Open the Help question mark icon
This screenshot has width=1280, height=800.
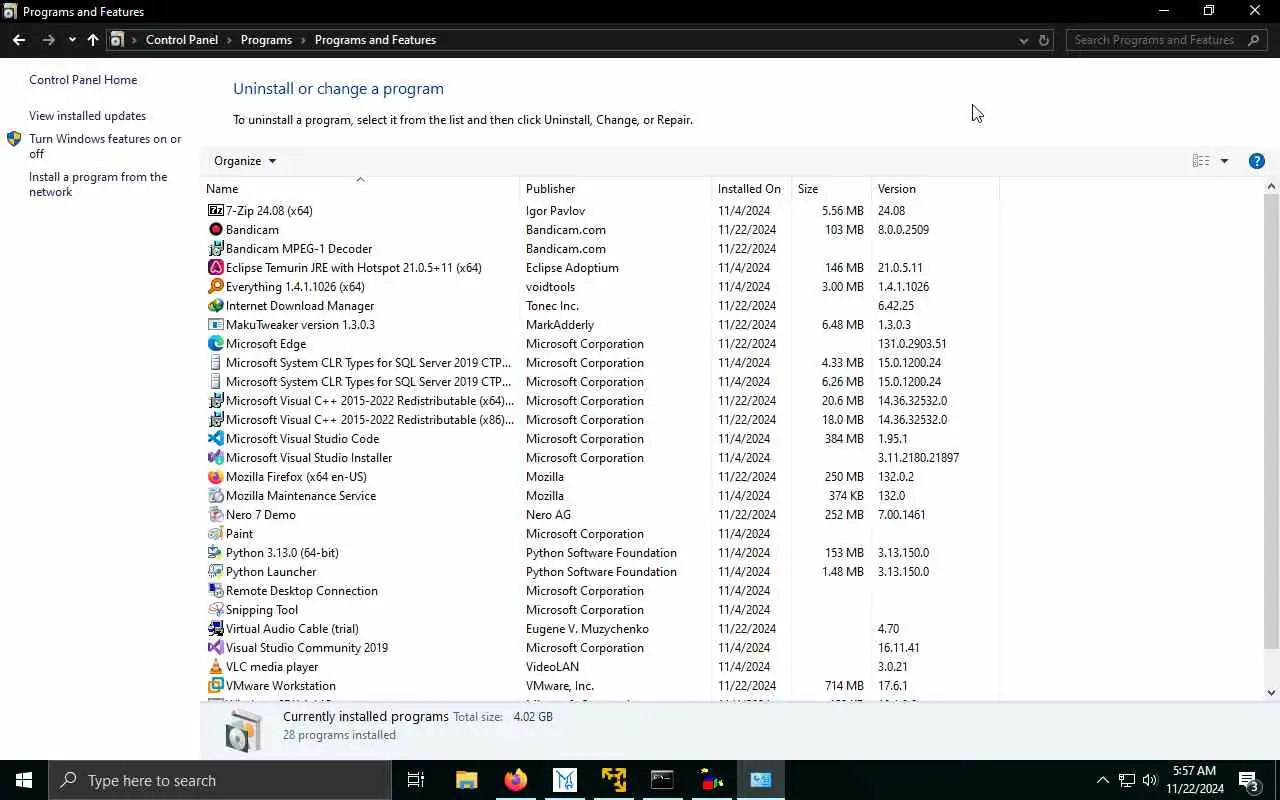1257,161
